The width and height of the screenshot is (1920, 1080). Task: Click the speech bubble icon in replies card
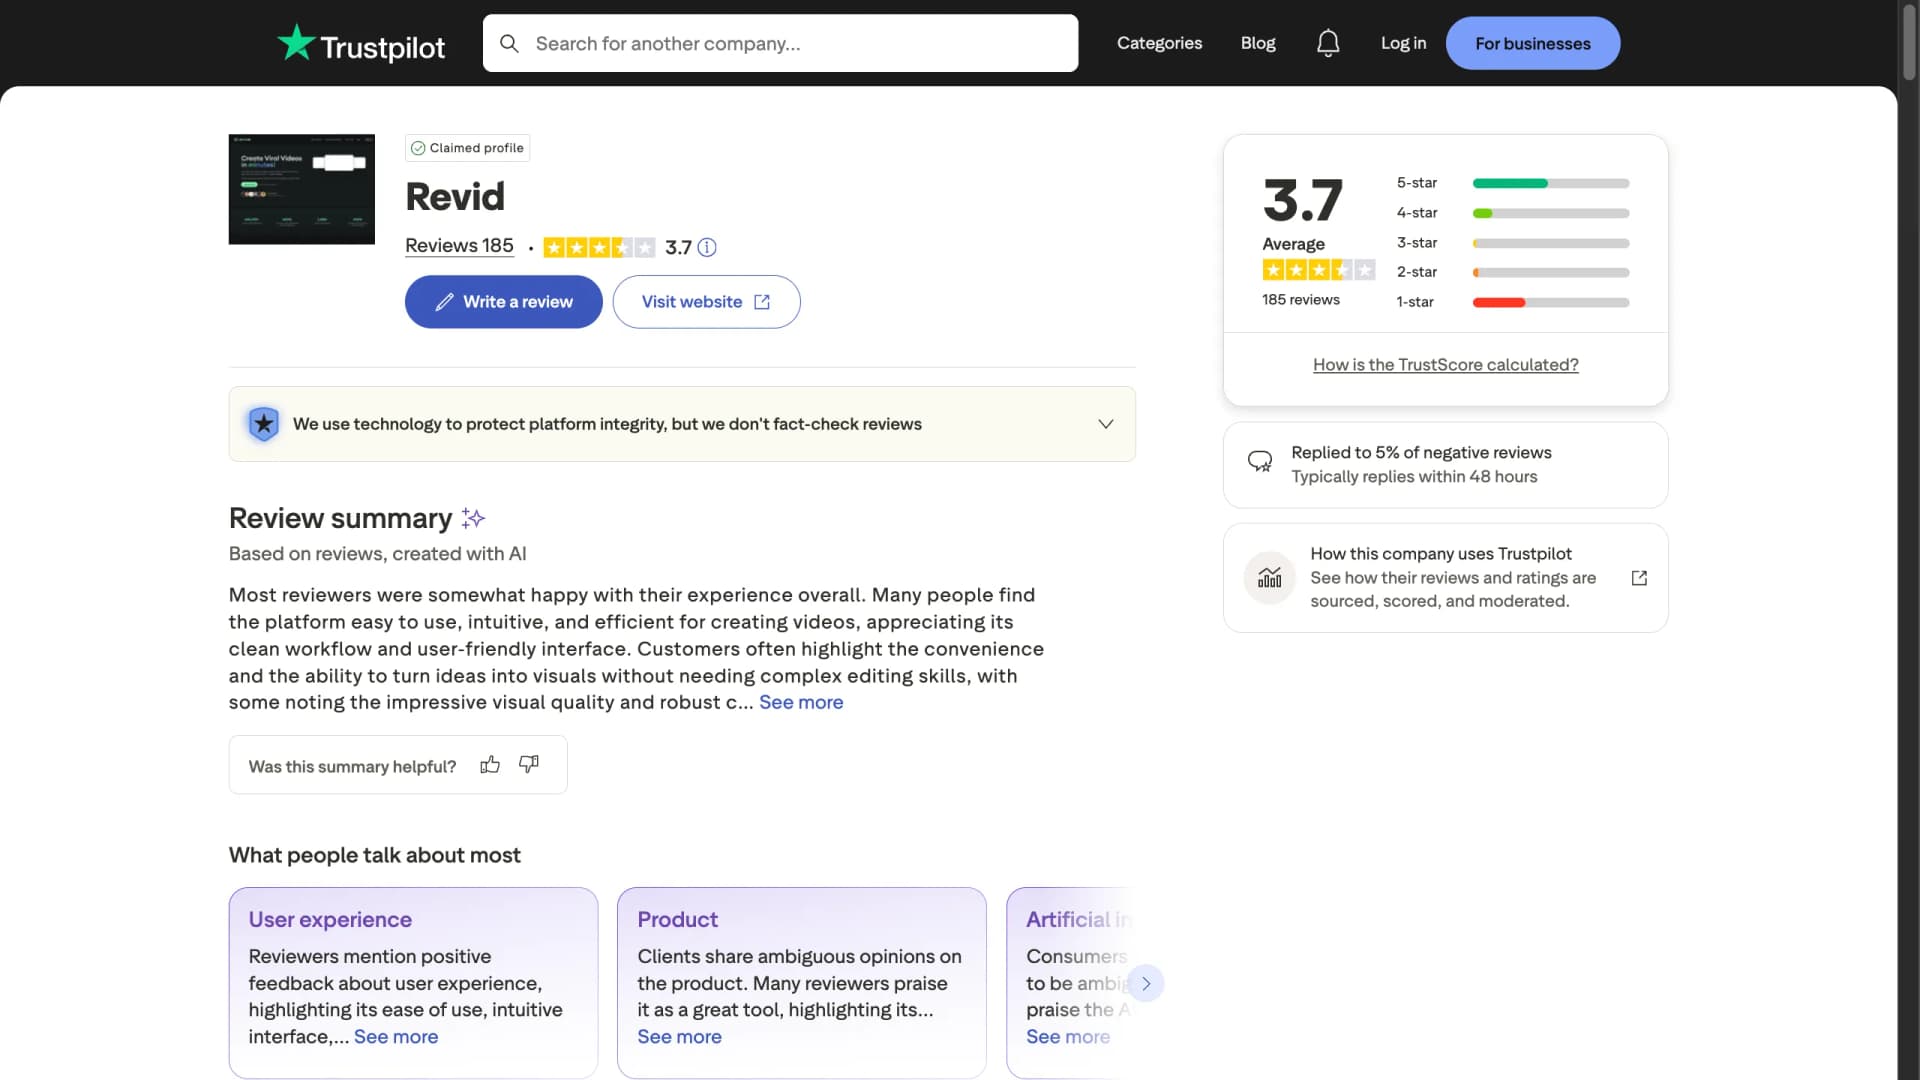tap(1260, 462)
